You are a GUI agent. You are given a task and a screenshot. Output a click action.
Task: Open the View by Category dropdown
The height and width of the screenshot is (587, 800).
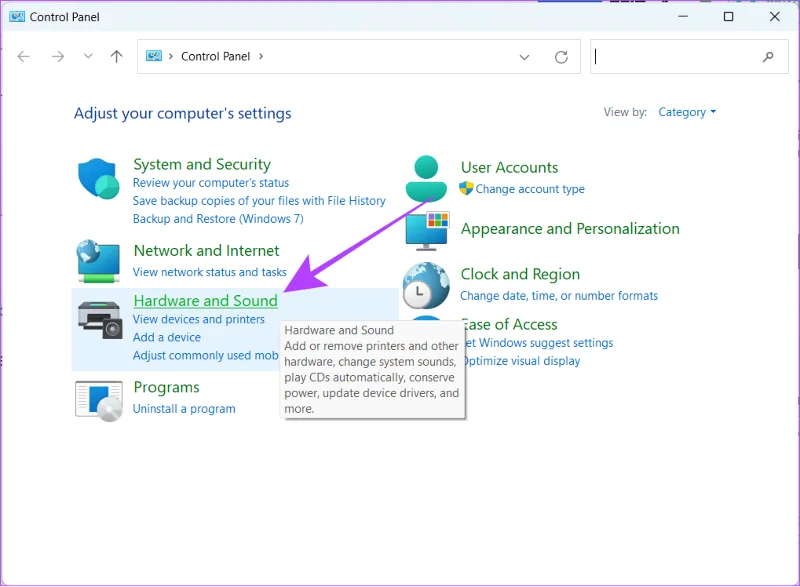click(687, 112)
